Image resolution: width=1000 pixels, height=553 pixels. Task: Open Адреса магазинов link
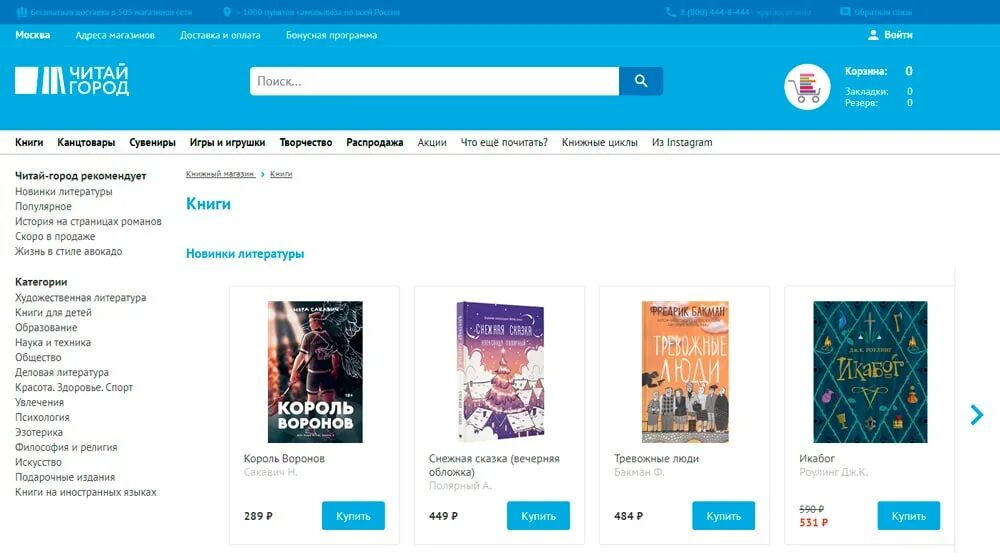(115, 35)
